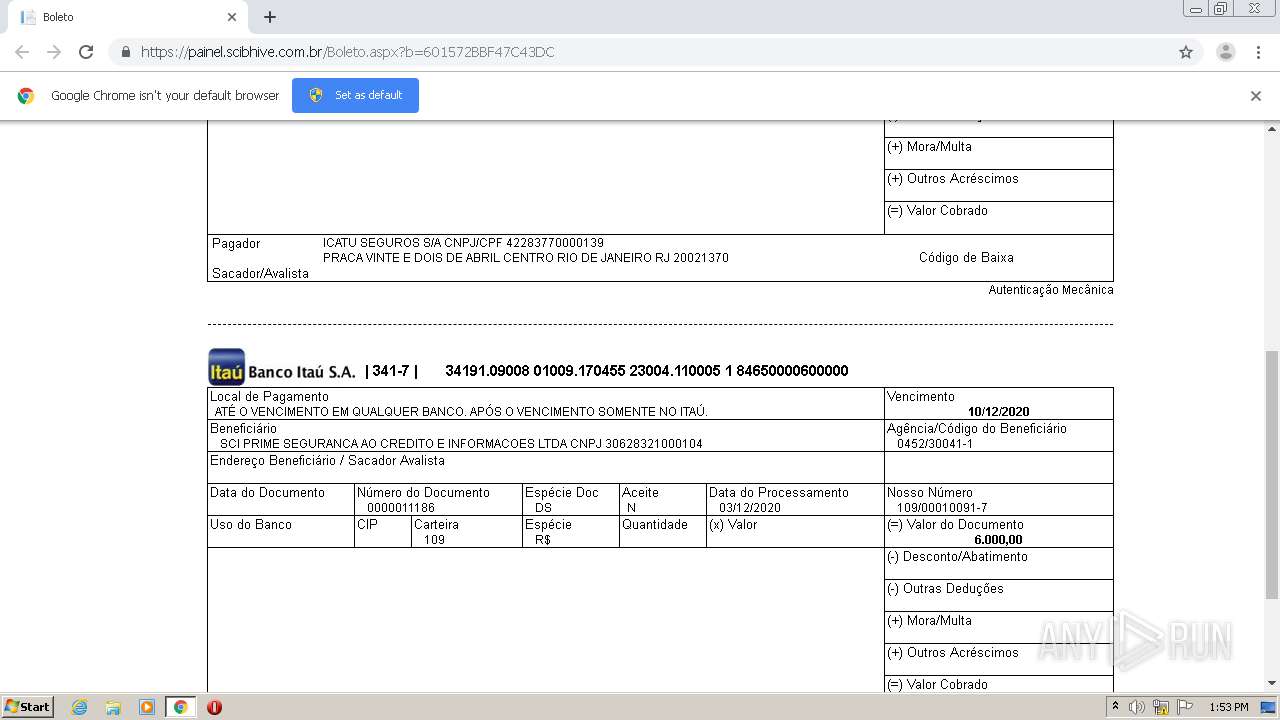1280x720 pixels.
Task: Click the scrollbar up arrow
Action: pos(1272,129)
